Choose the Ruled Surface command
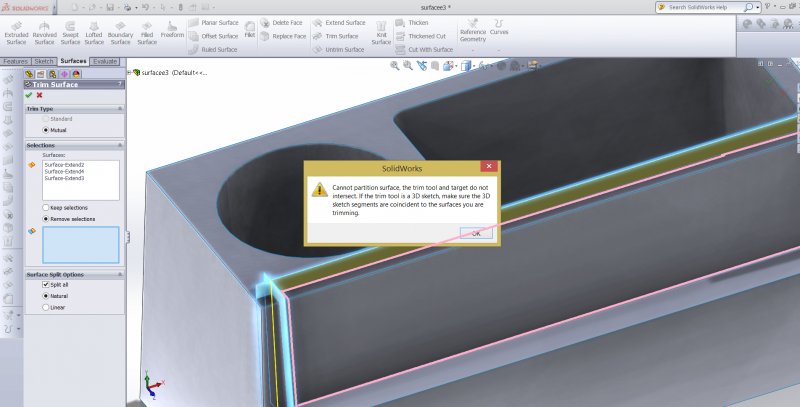Image resolution: width=800 pixels, height=407 pixels. click(213, 49)
